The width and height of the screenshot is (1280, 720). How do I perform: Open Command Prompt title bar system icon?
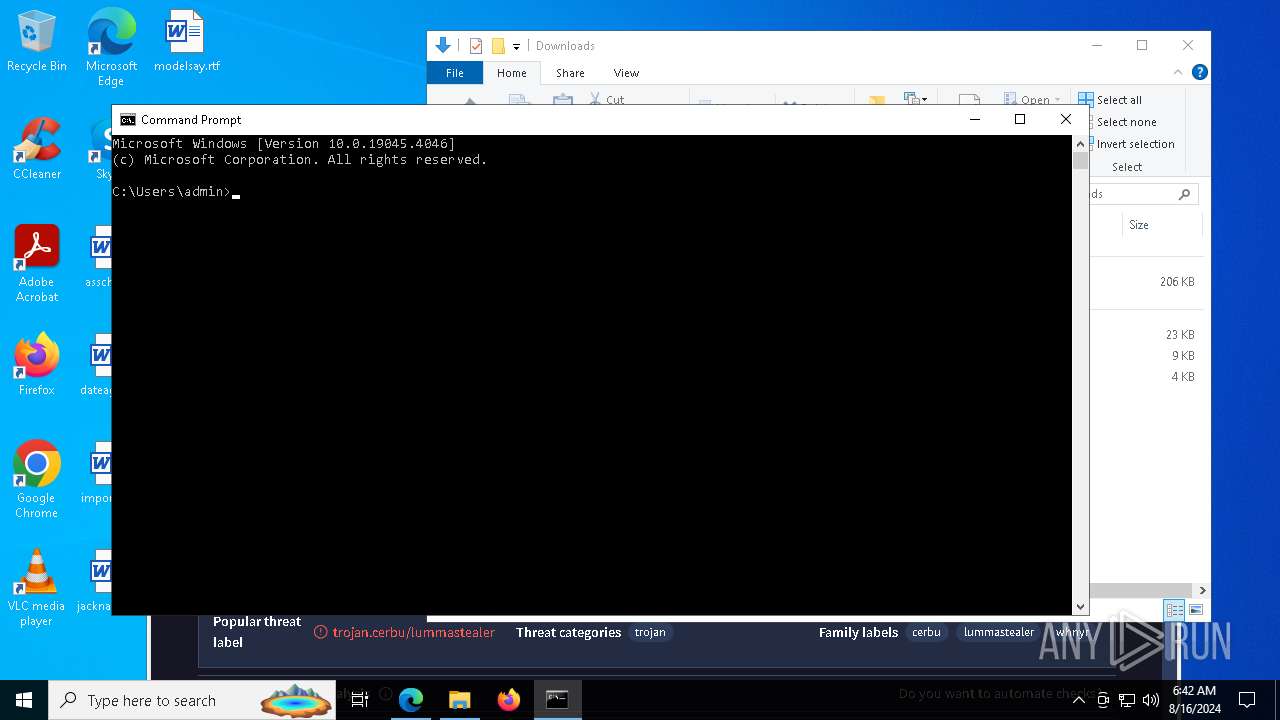point(128,120)
